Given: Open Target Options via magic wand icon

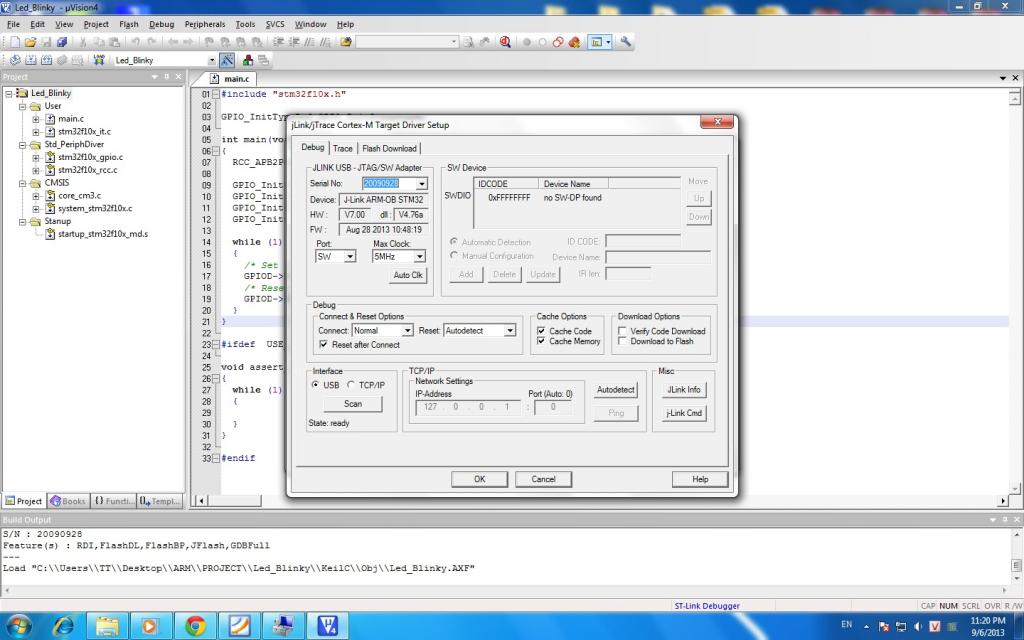Looking at the screenshot, I should 227,60.
